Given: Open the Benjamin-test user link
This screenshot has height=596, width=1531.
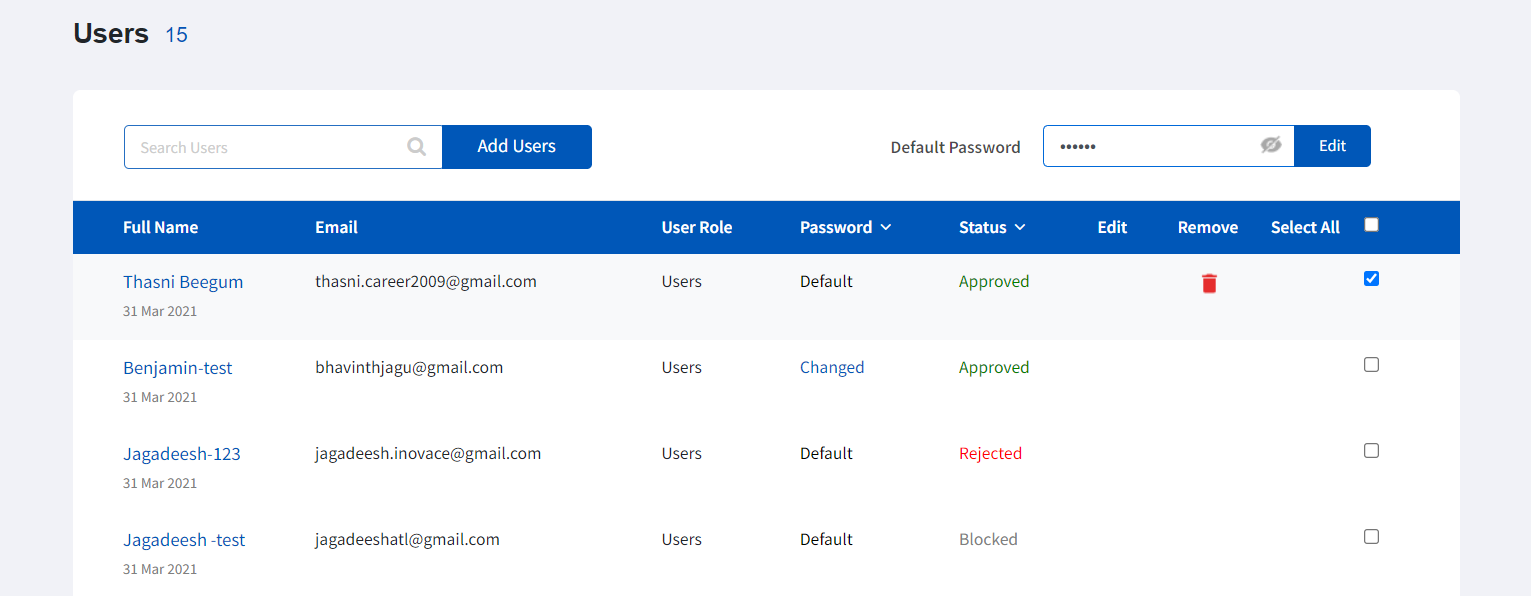Looking at the screenshot, I should pos(178,368).
